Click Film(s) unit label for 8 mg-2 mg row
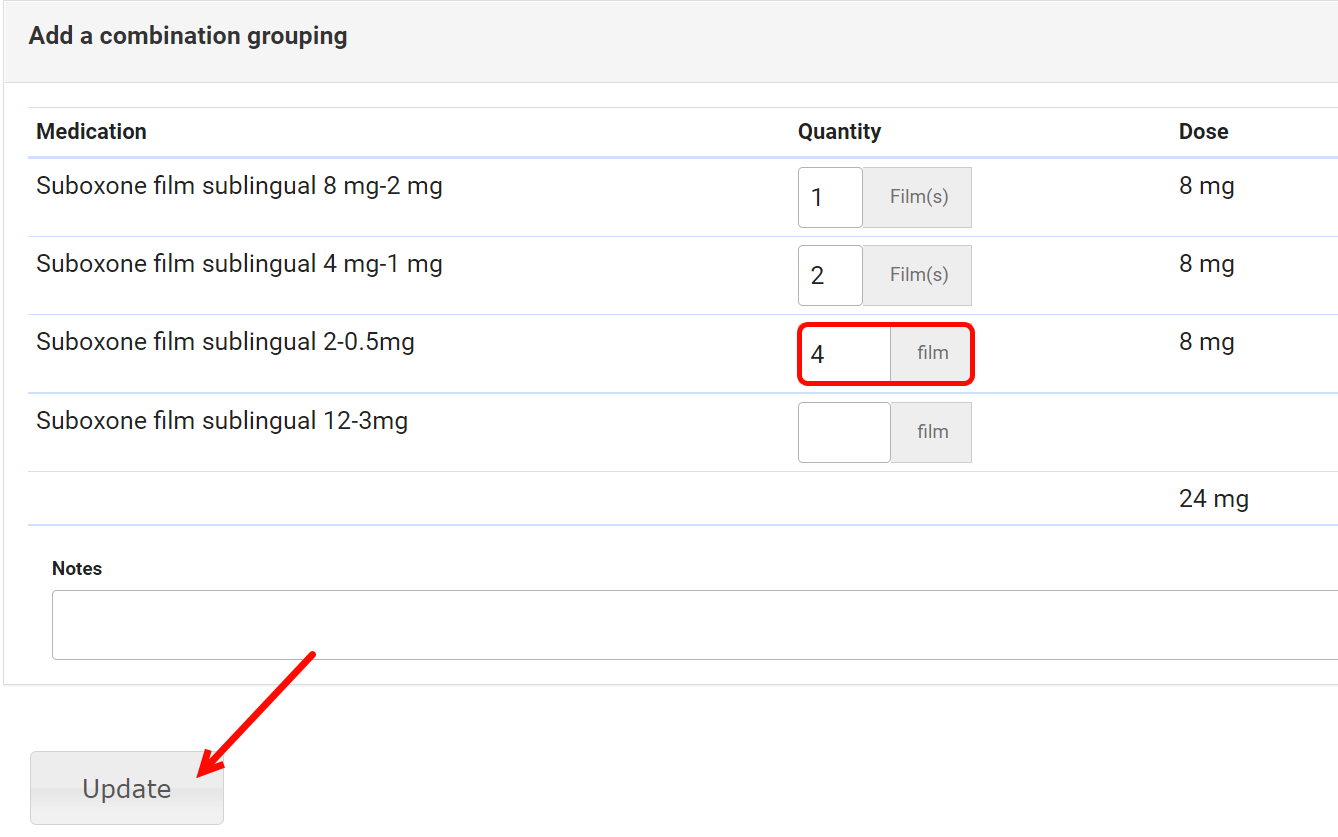Viewport: 1338px width, 837px height. (918, 197)
